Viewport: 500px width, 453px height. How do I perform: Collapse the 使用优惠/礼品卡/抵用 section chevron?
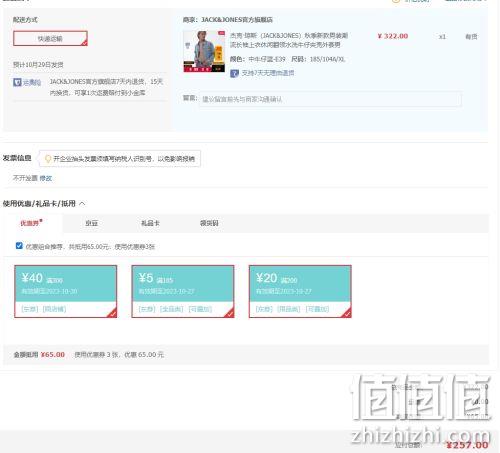click(x=82, y=203)
